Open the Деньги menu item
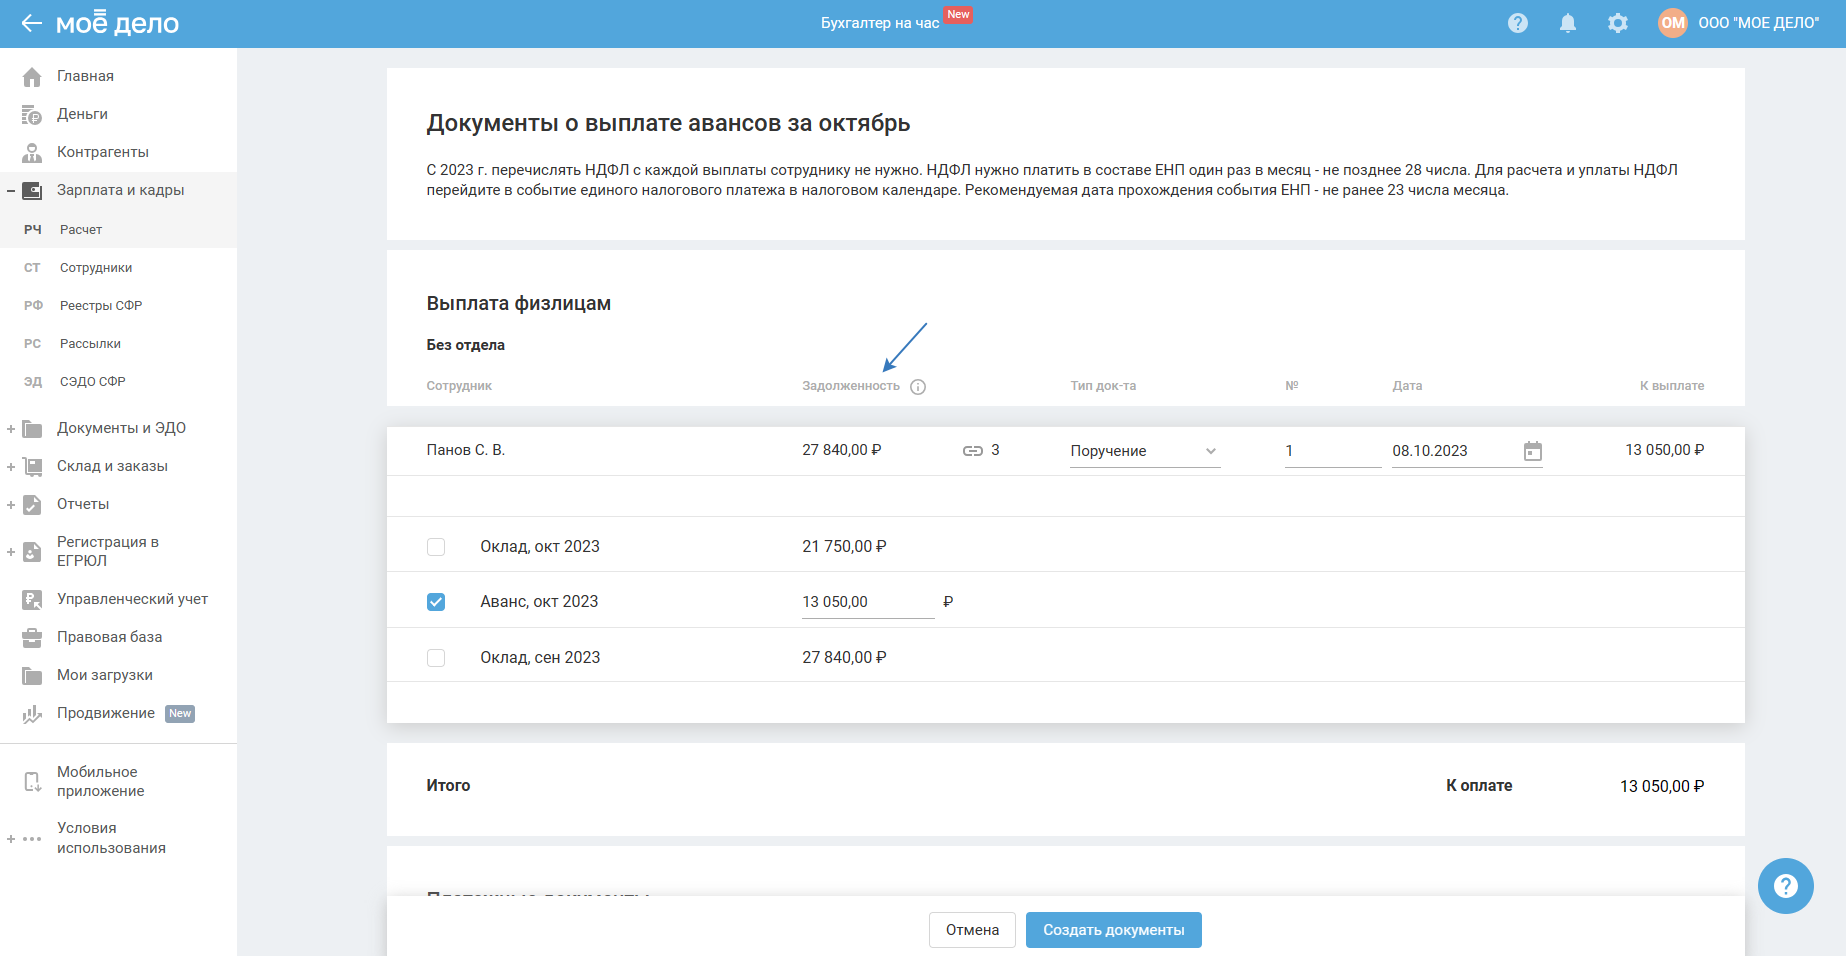This screenshot has width=1846, height=956. click(x=82, y=114)
